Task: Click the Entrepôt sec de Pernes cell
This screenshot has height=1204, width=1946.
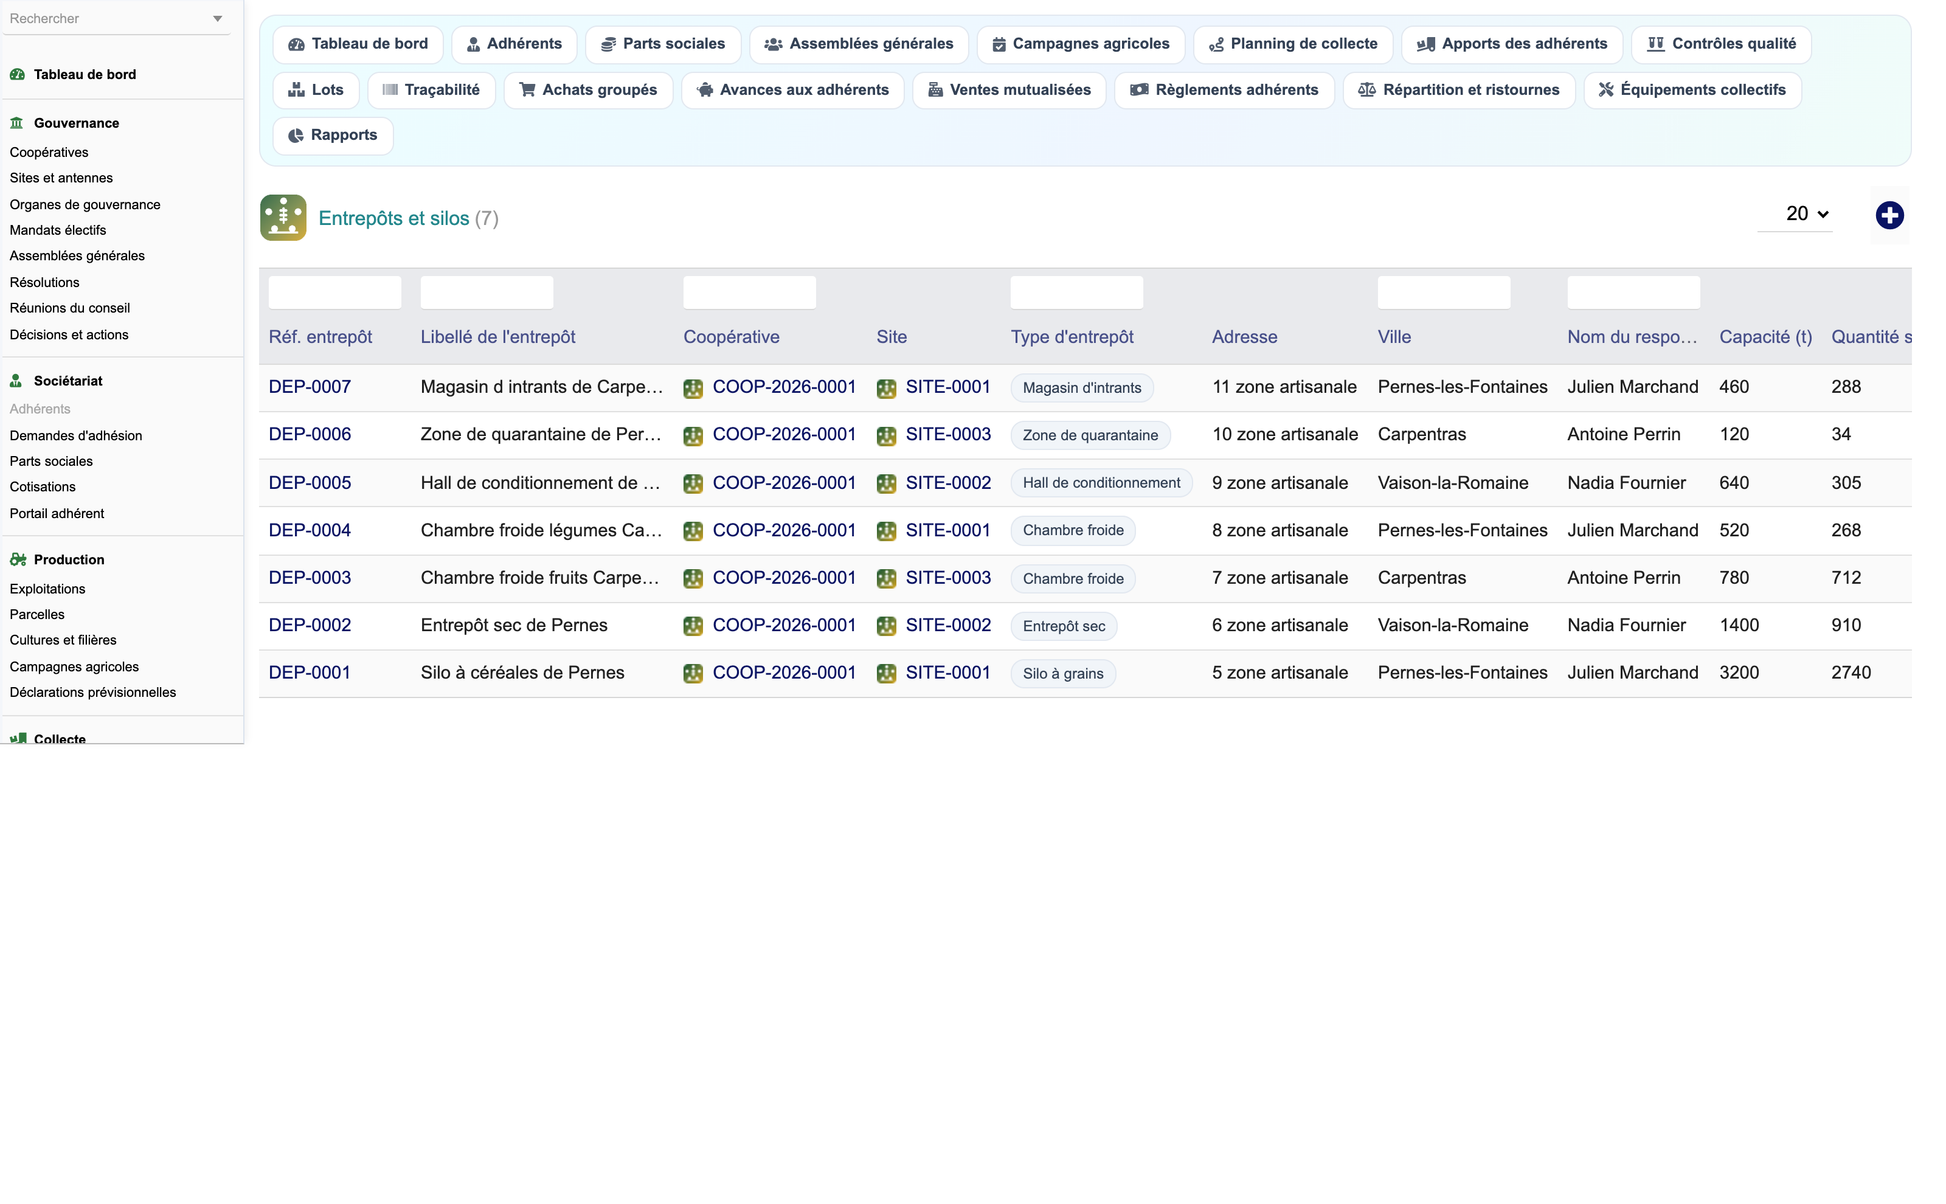Action: [x=514, y=625]
